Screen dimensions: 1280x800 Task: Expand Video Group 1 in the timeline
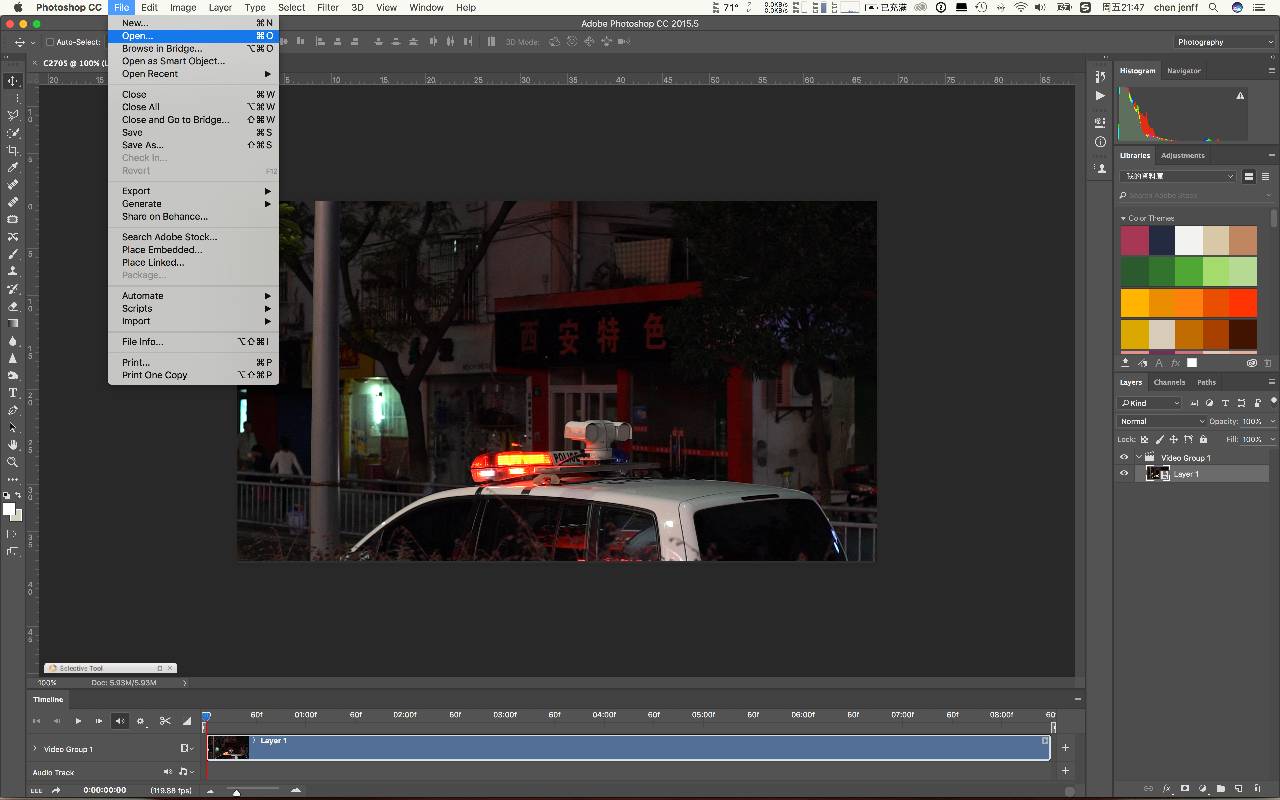(x=35, y=749)
